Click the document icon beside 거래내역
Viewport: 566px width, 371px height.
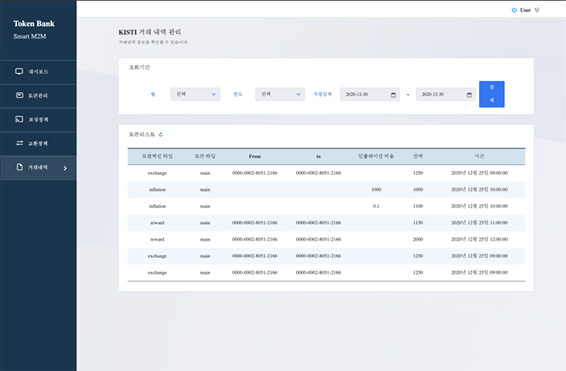[x=19, y=167]
